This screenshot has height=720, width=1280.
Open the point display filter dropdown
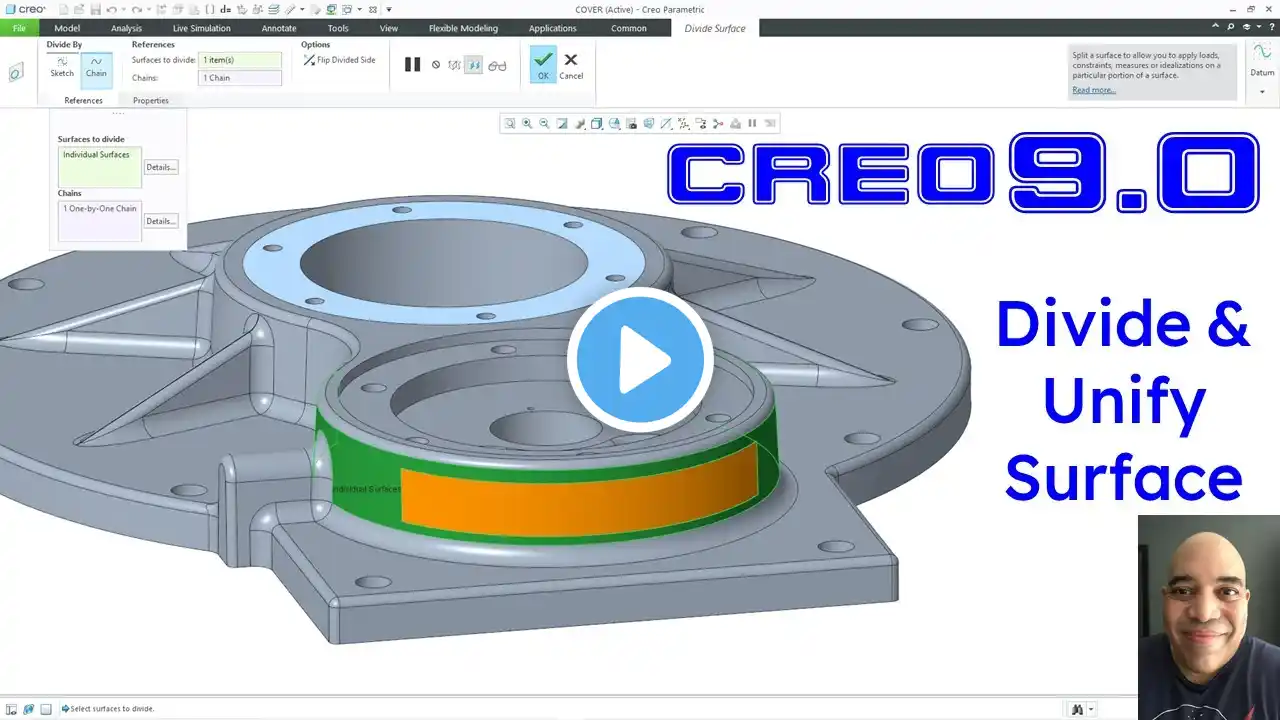pos(684,124)
